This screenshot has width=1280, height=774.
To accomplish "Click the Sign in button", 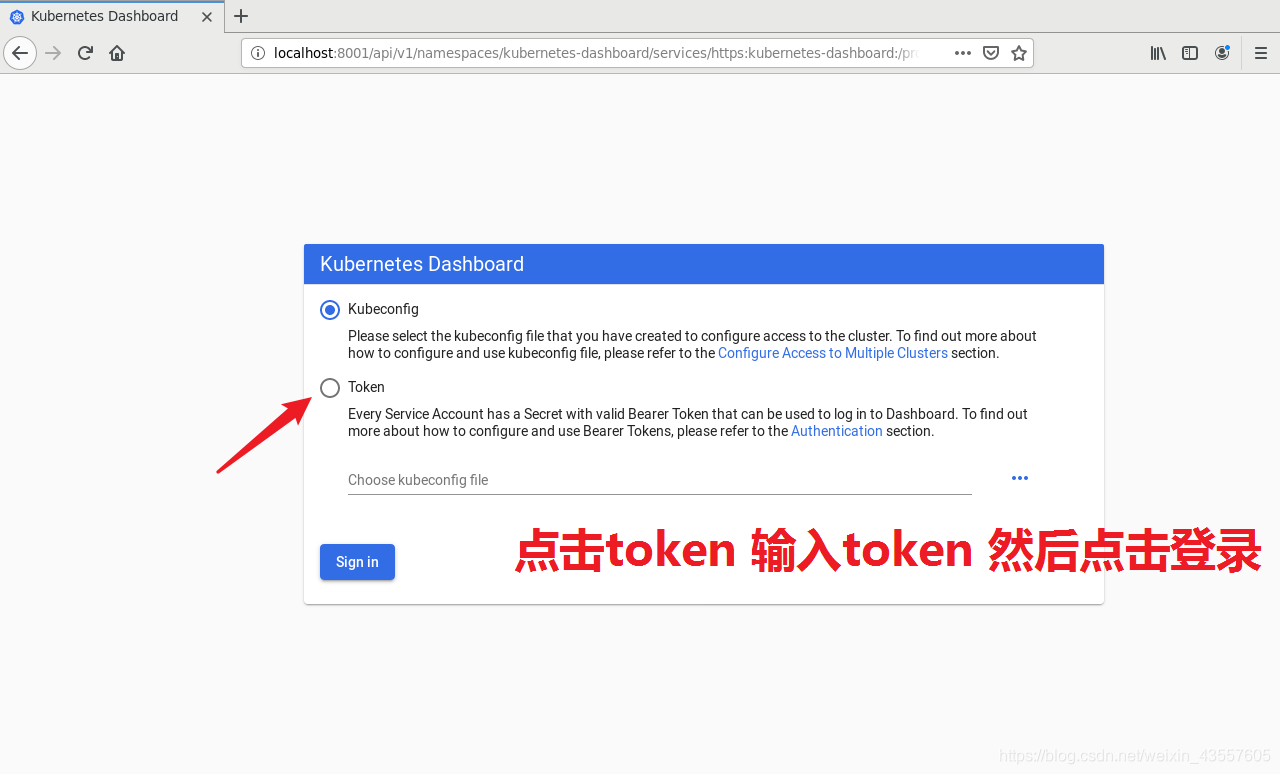I will click(357, 562).
